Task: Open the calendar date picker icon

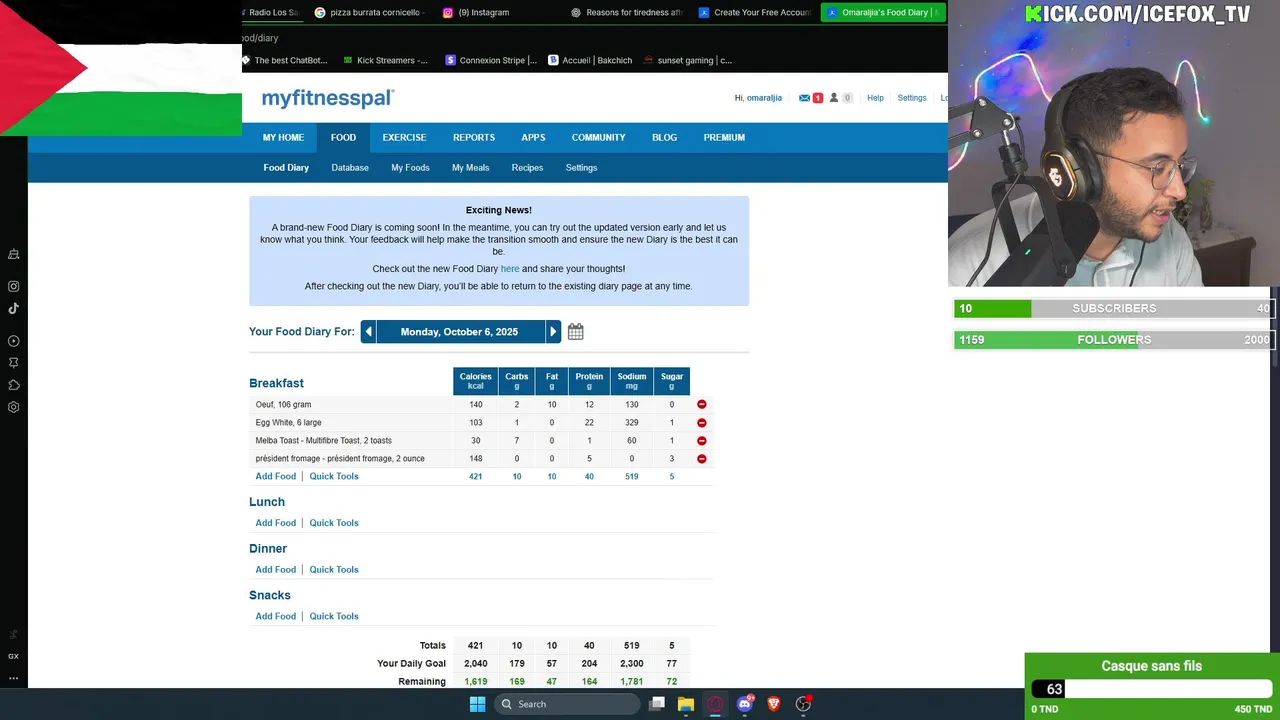Action: pyautogui.click(x=575, y=331)
